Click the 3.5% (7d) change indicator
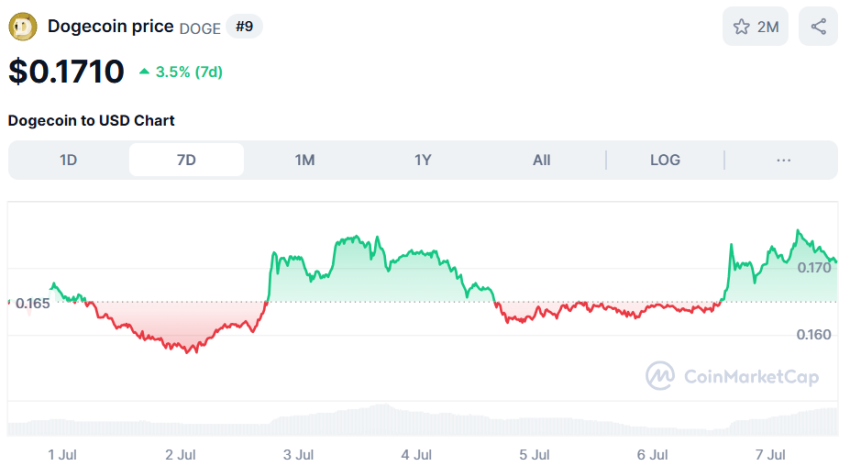 pyautogui.click(x=181, y=72)
